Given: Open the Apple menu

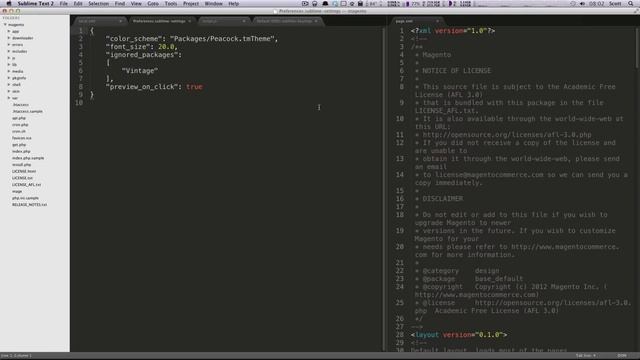Looking at the screenshot, I should tap(9, 3).
